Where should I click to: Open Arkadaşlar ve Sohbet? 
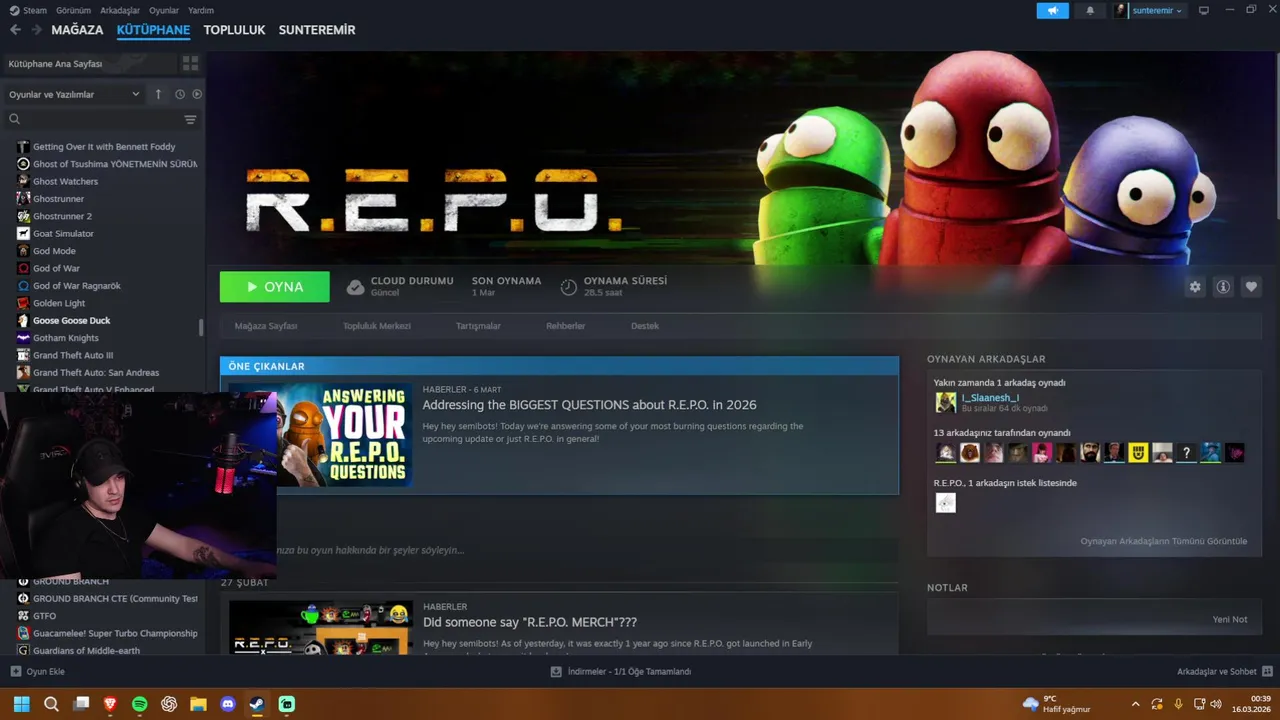click(1224, 671)
